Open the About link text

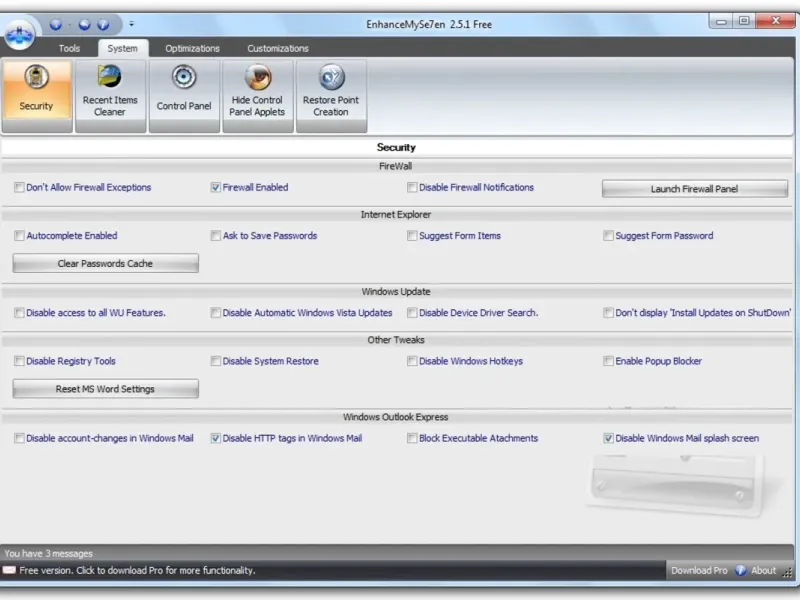coord(763,570)
